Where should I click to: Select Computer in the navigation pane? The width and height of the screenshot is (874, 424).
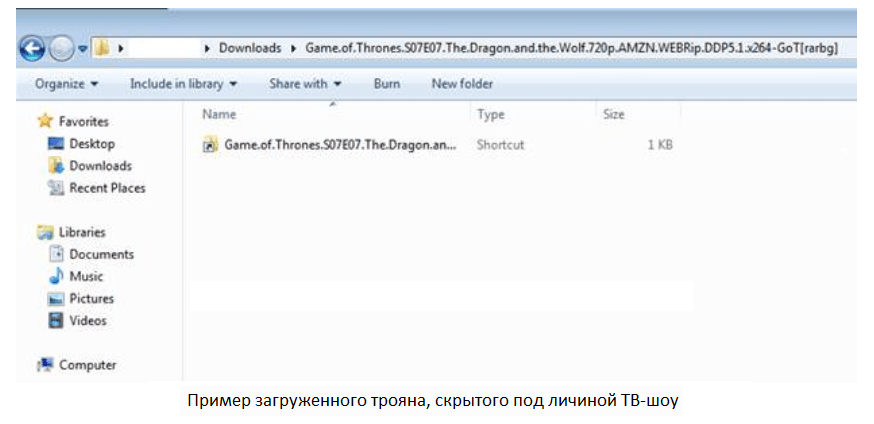[88, 365]
